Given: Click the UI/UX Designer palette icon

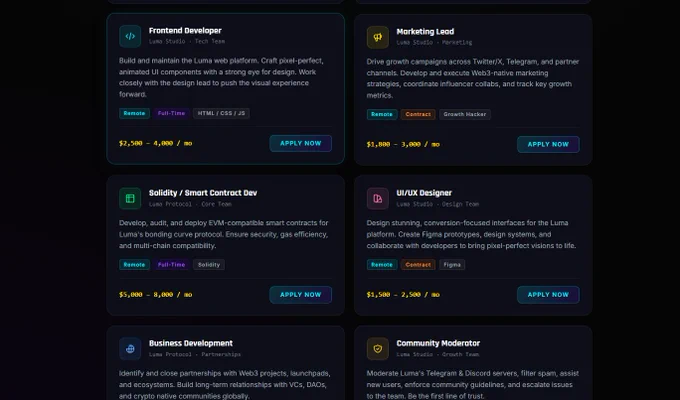Looking at the screenshot, I should coord(378,199).
